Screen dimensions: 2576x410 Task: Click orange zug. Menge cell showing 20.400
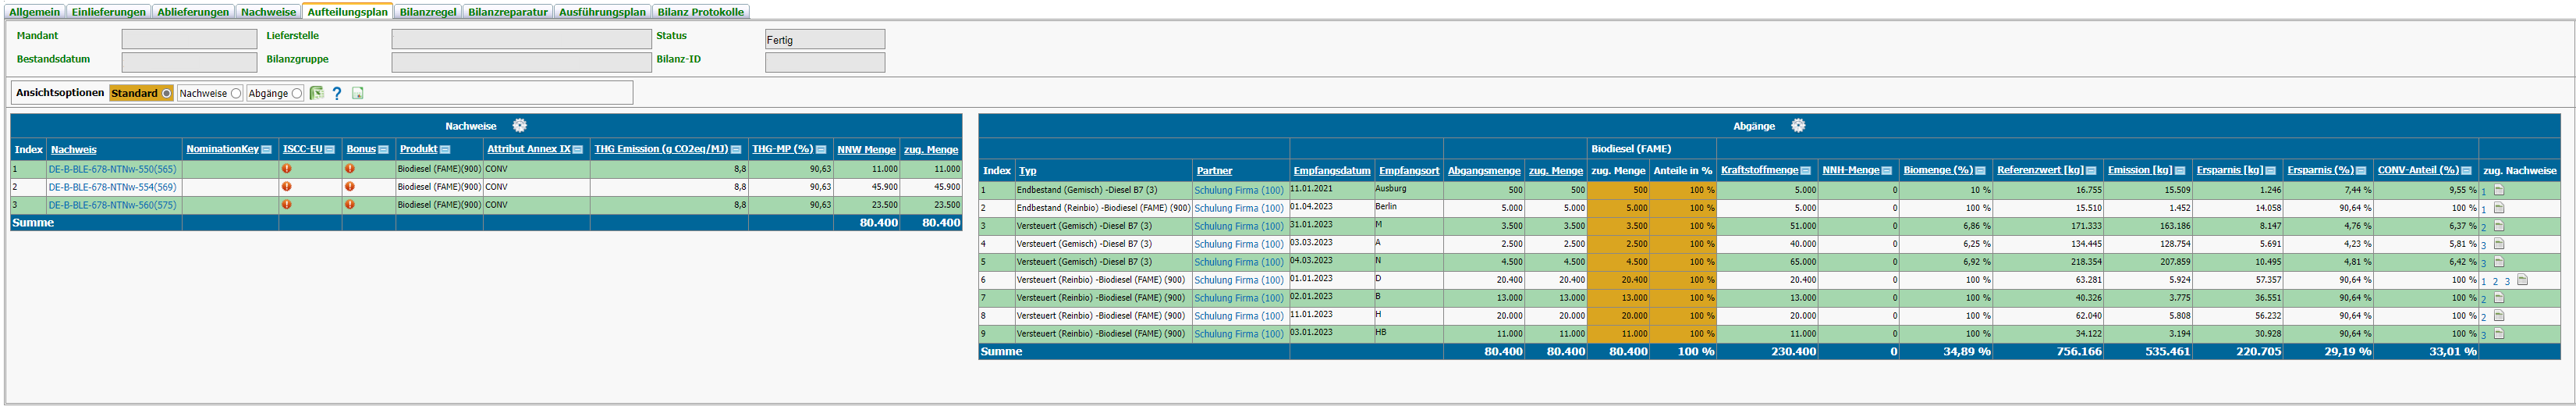[1618, 280]
